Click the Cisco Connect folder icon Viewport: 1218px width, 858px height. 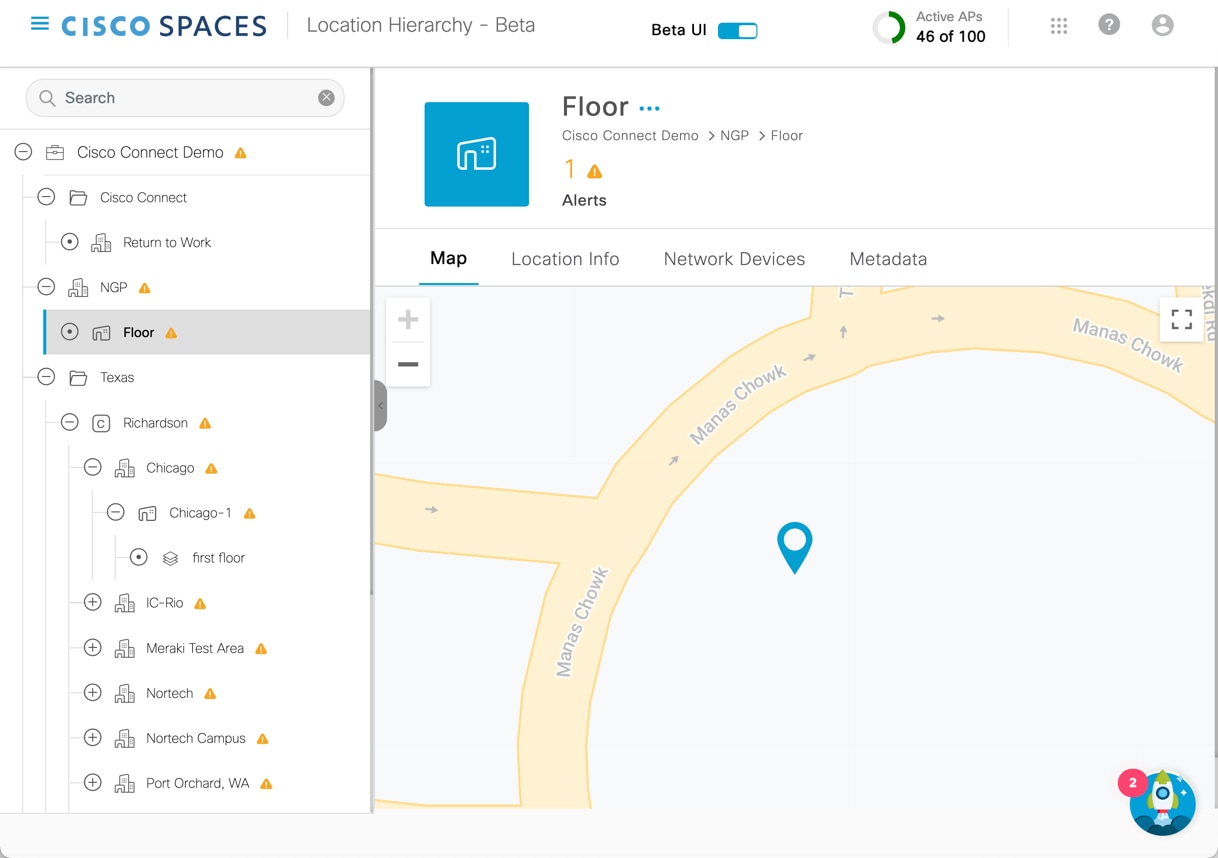point(78,198)
